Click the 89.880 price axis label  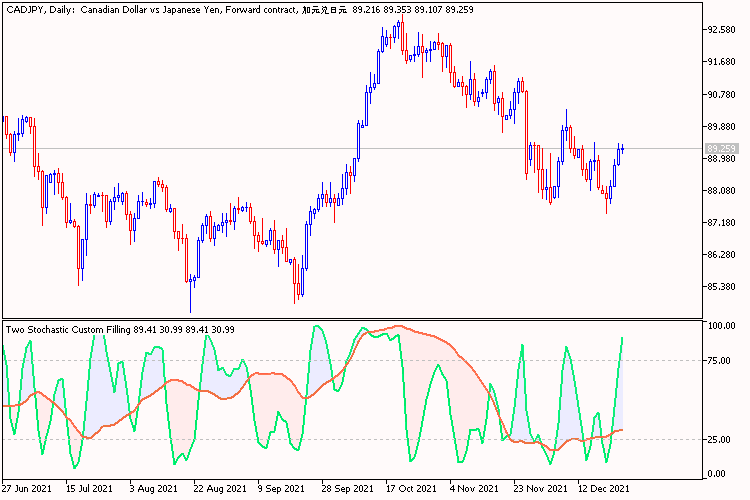coord(721,127)
